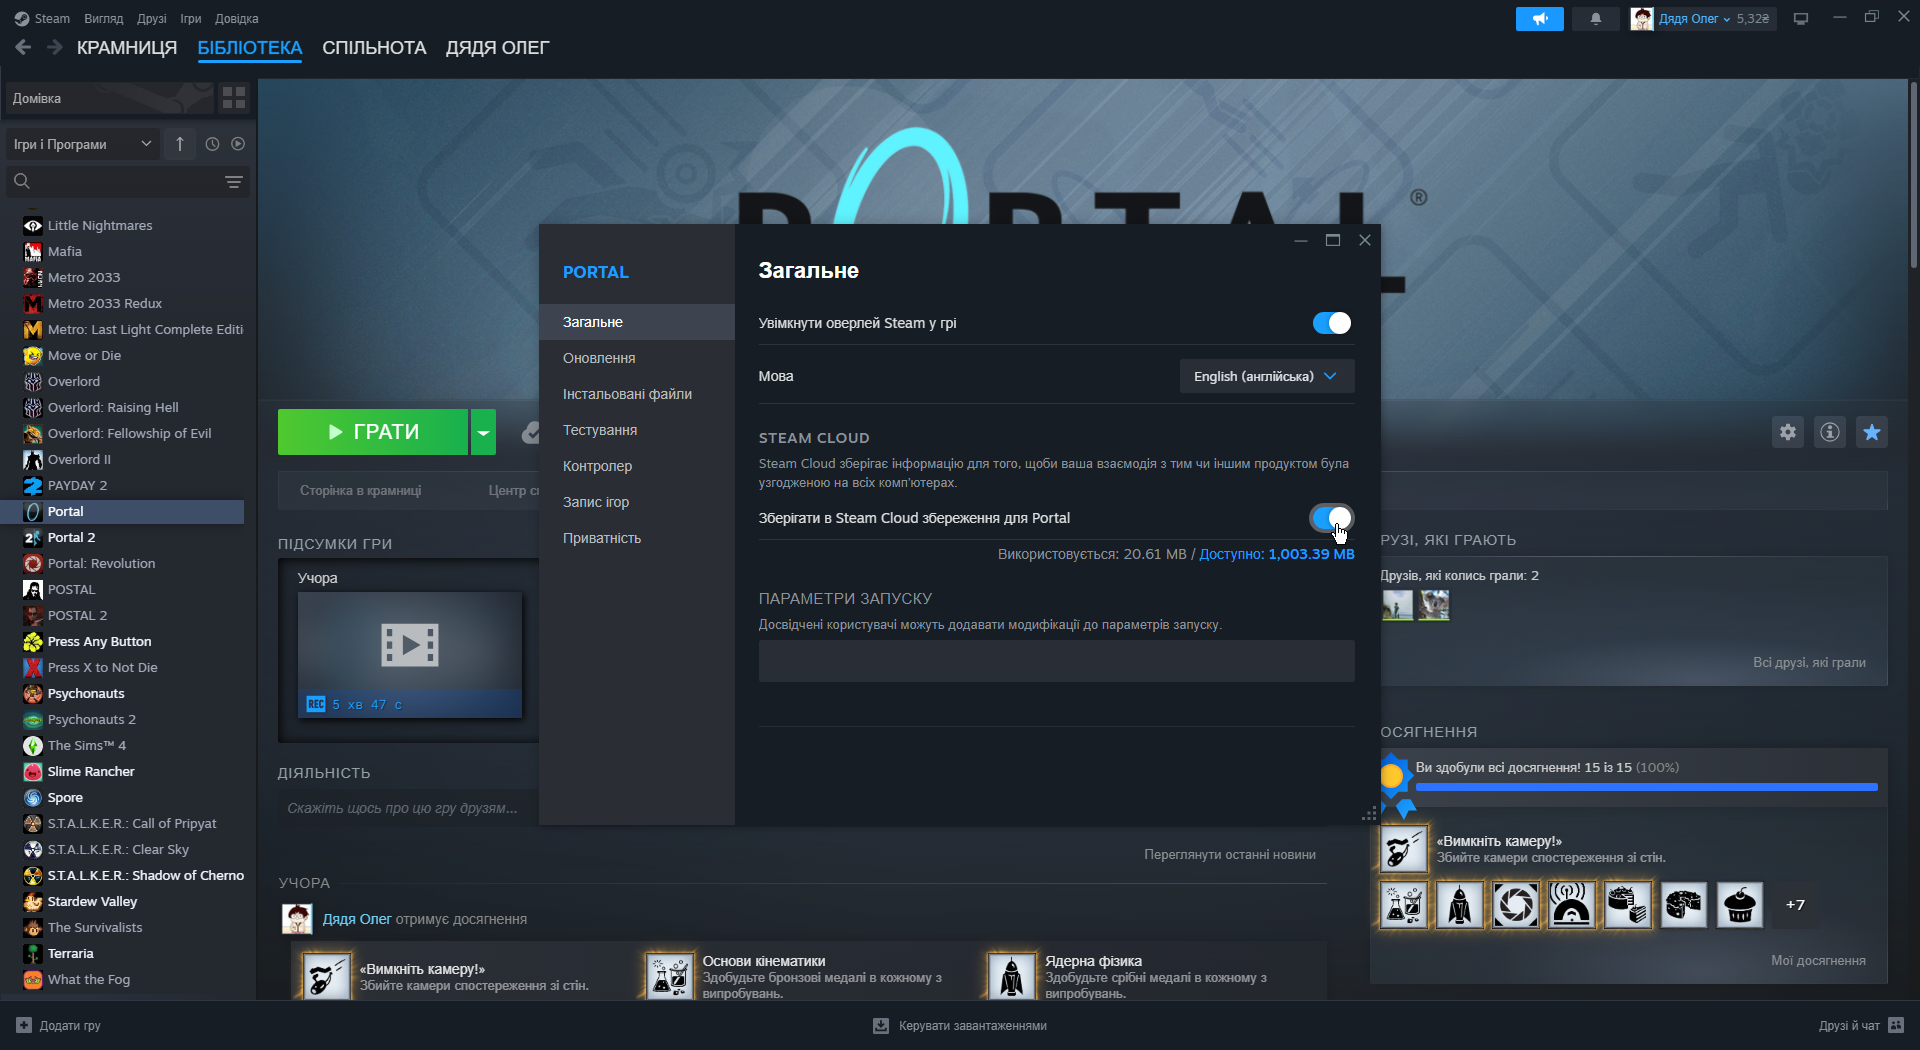Click the Aperture logo achievement icon

(x=1516, y=905)
